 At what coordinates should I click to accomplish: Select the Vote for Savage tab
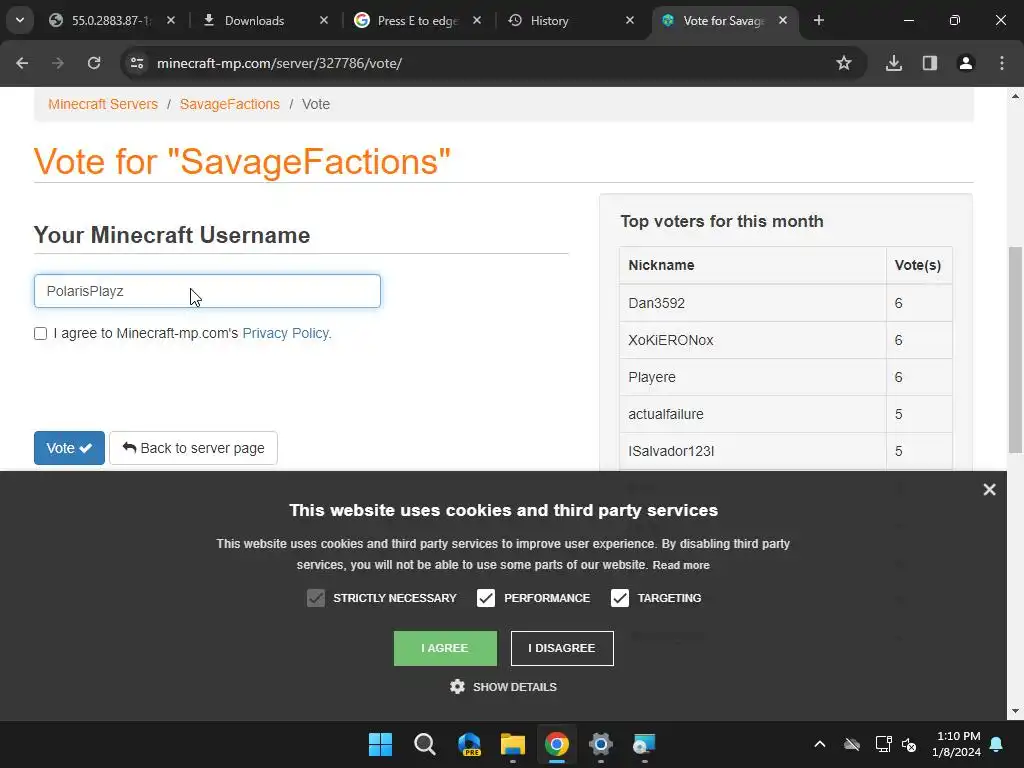pos(724,20)
